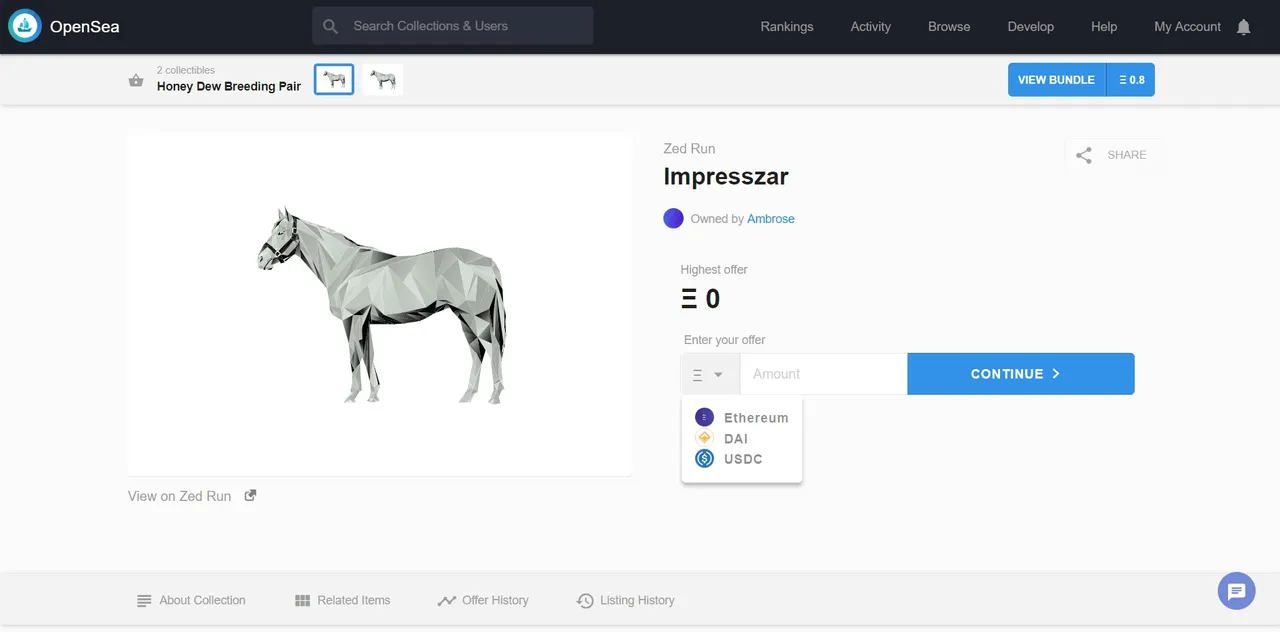The height and width of the screenshot is (632, 1280).
Task: Click the OpenSea brand name
Action: [85, 27]
